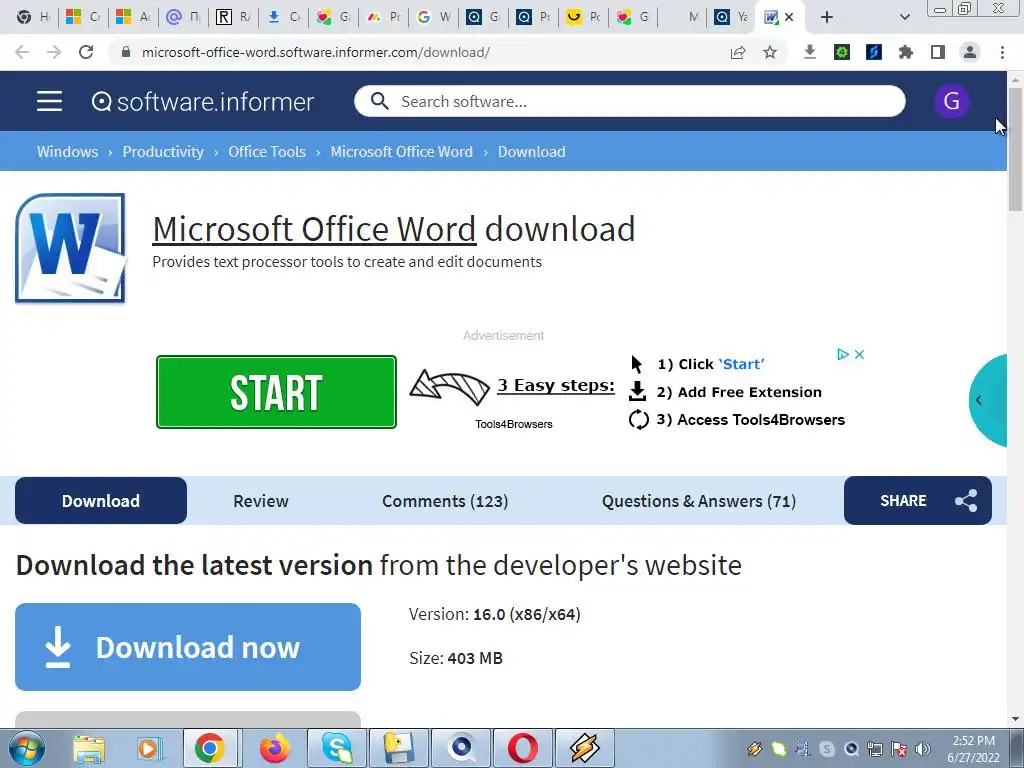This screenshot has height=768, width=1024.
Task: Click the system tray volume icon
Action: (923, 748)
